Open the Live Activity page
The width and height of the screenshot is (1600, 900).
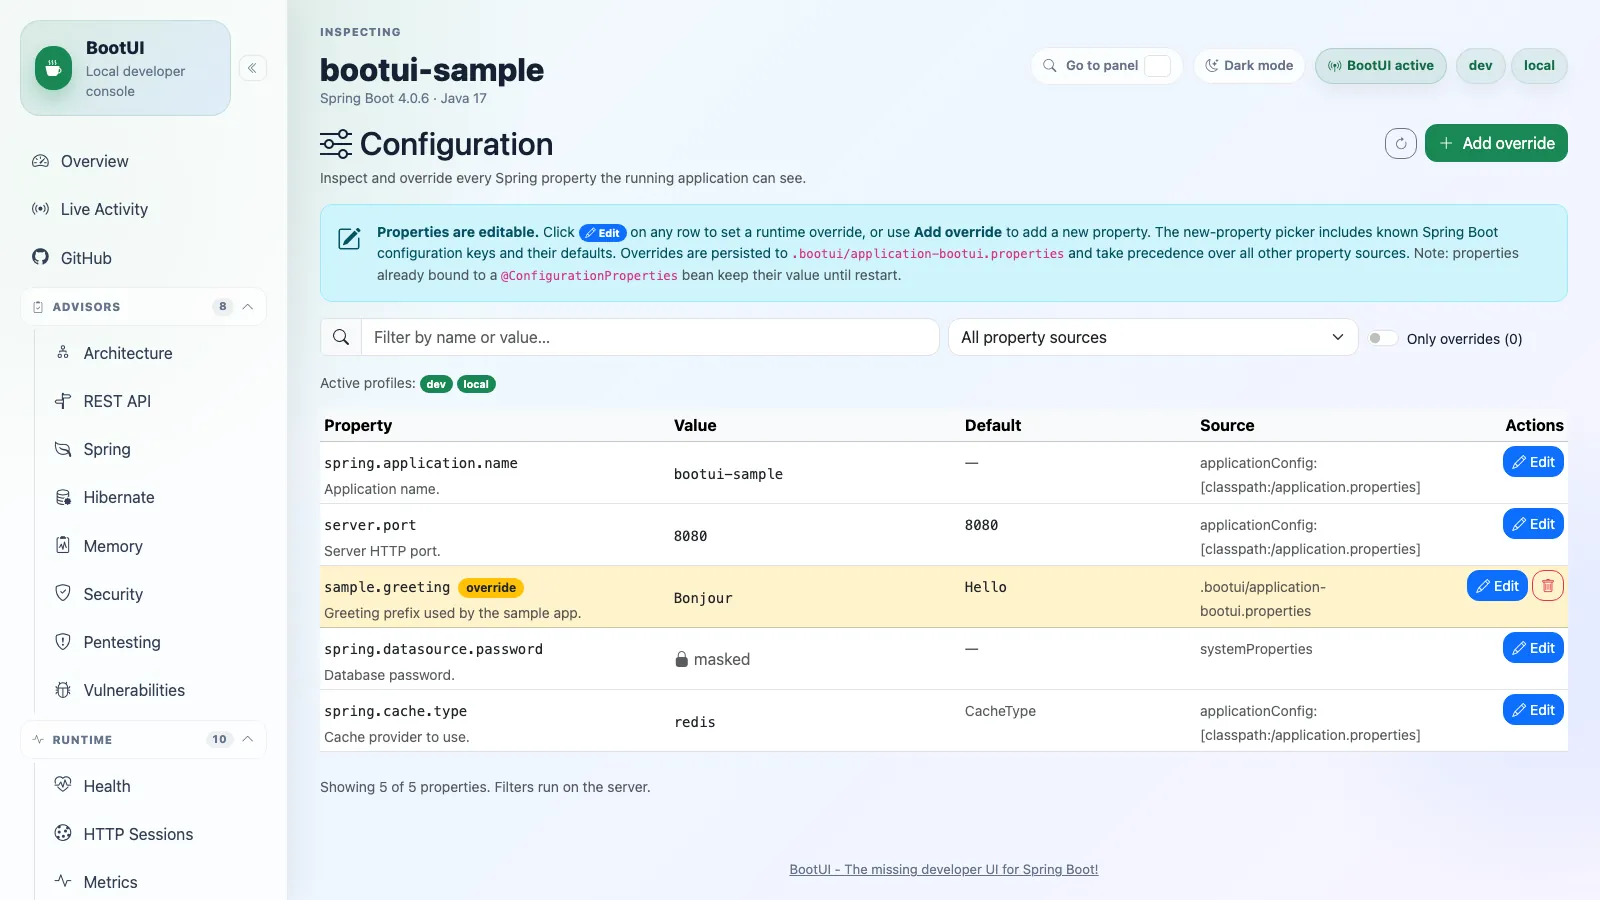[144, 209]
